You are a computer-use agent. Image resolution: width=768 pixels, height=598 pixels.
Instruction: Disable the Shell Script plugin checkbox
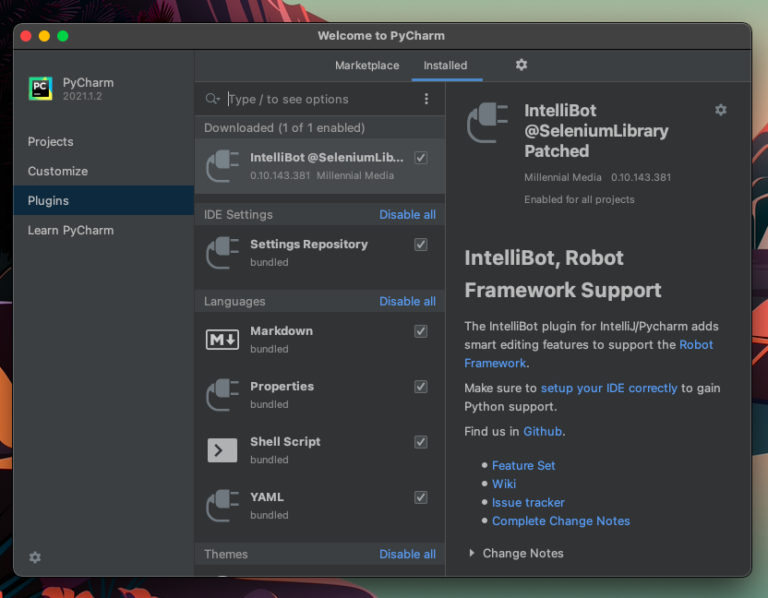[421, 442]
